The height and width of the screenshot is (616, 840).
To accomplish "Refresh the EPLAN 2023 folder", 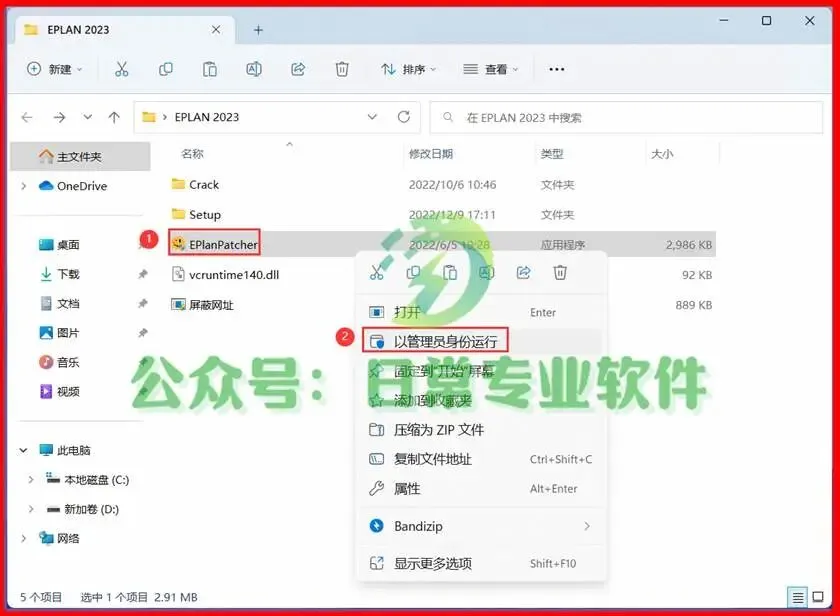I will (404, 117).
